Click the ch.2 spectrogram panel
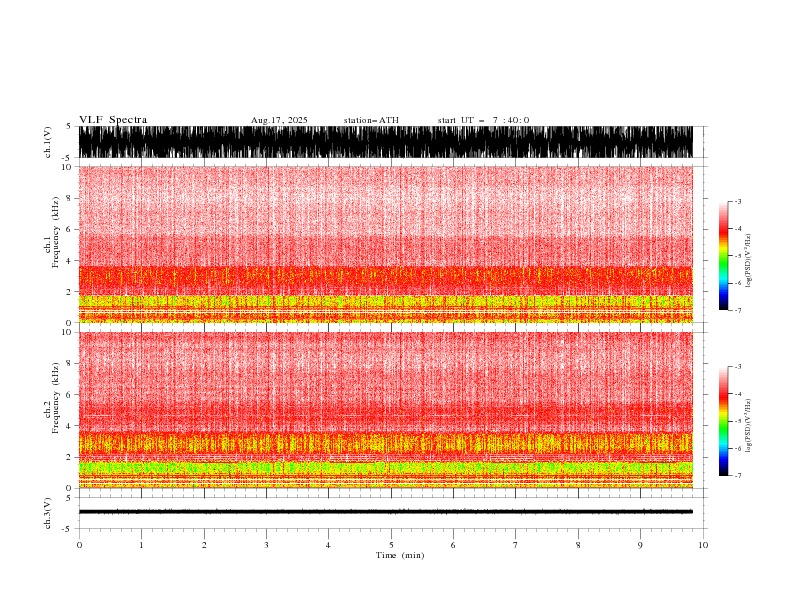 pyautogui.click(x=386, y=410)
